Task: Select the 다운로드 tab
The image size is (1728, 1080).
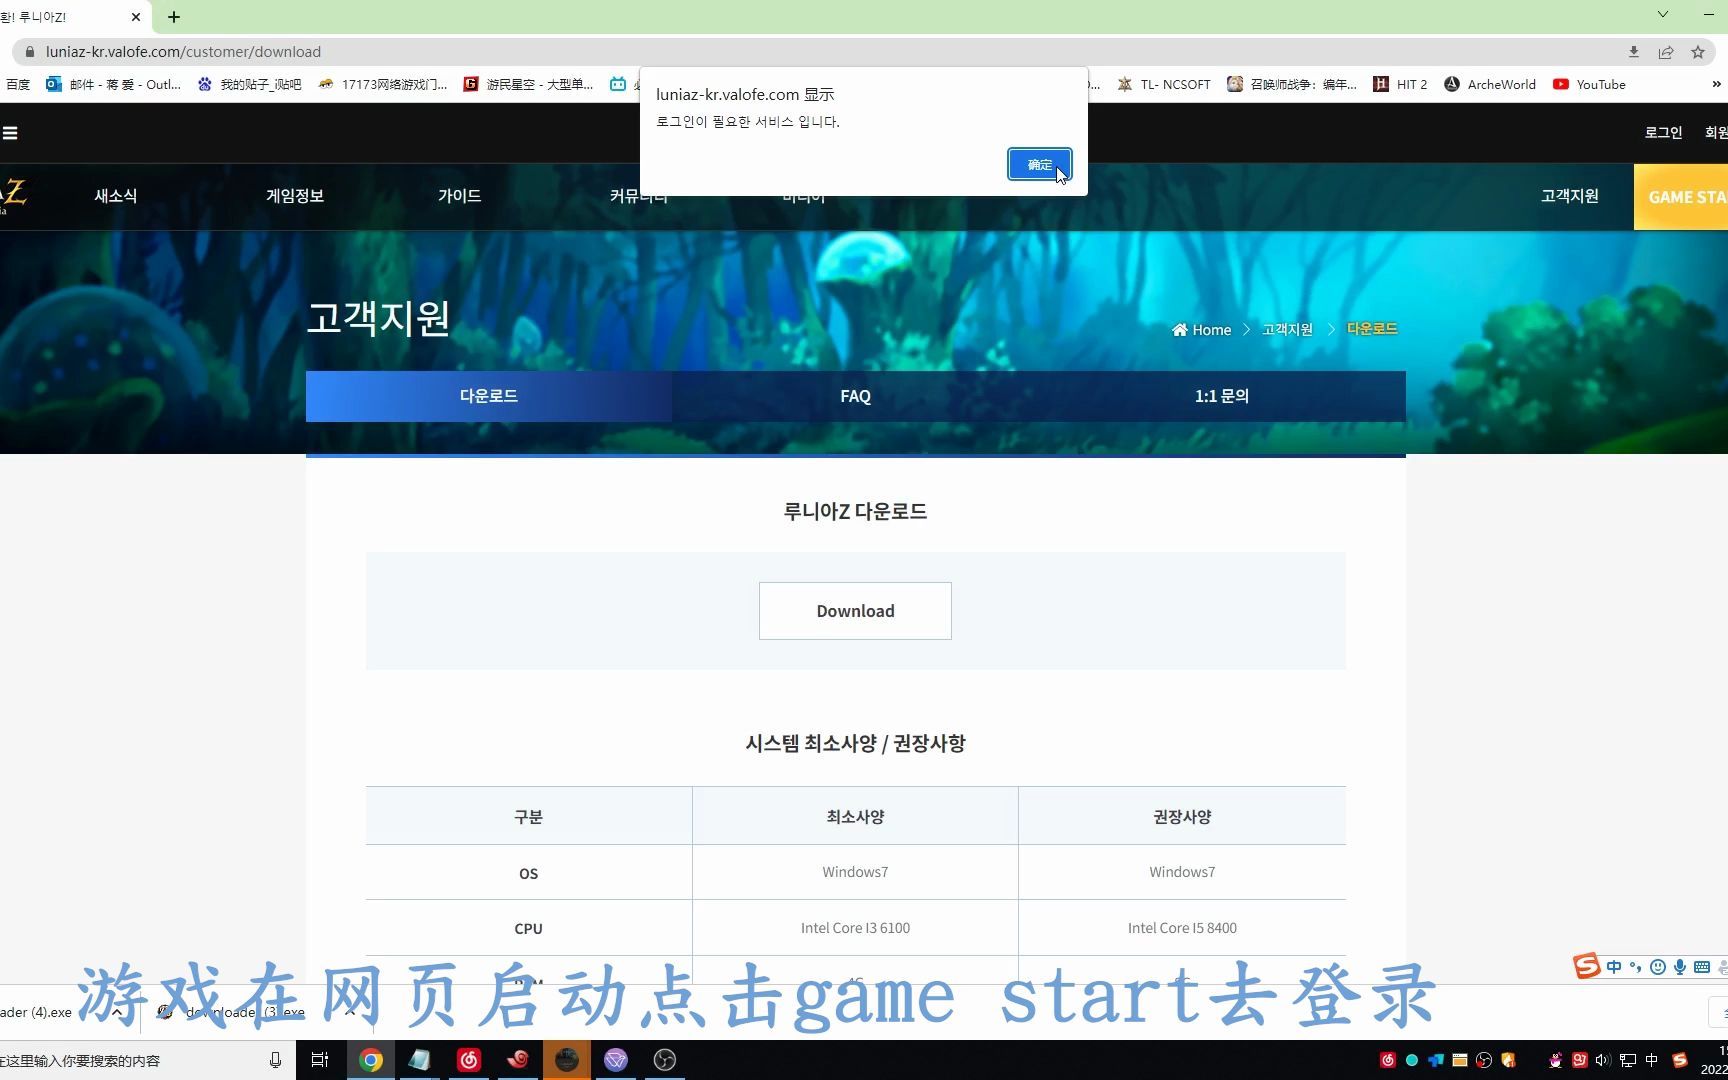Action: tap(489, 396)
